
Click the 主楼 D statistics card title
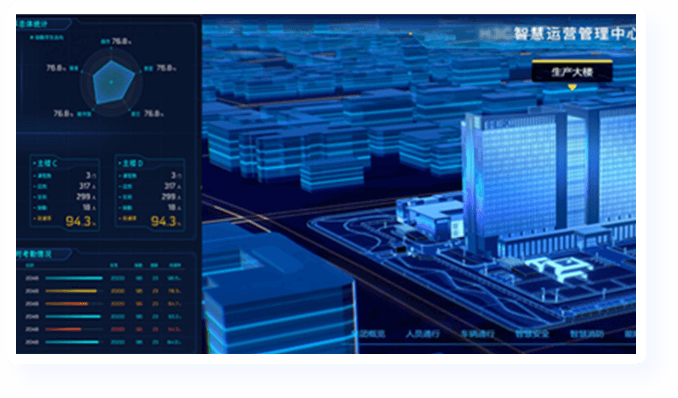[x=131, y=163]
